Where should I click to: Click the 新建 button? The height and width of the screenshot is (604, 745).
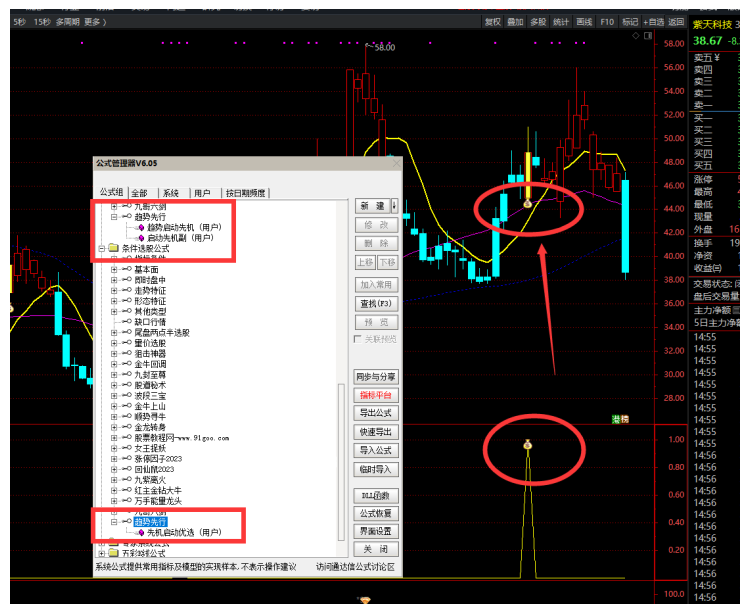[x=372, y=206]
